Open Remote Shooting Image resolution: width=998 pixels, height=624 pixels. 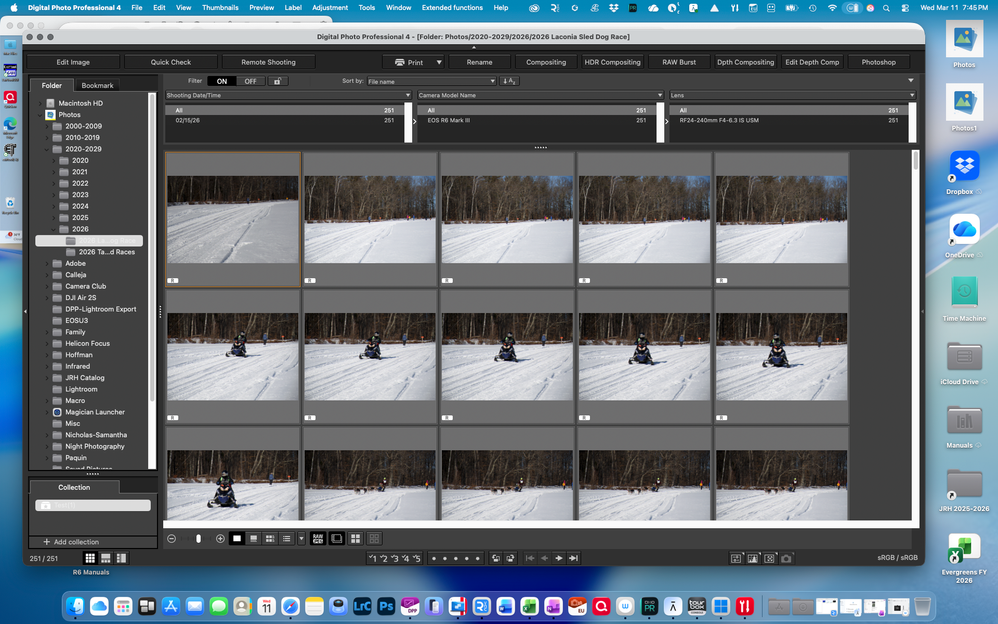(x=268, y=62)
